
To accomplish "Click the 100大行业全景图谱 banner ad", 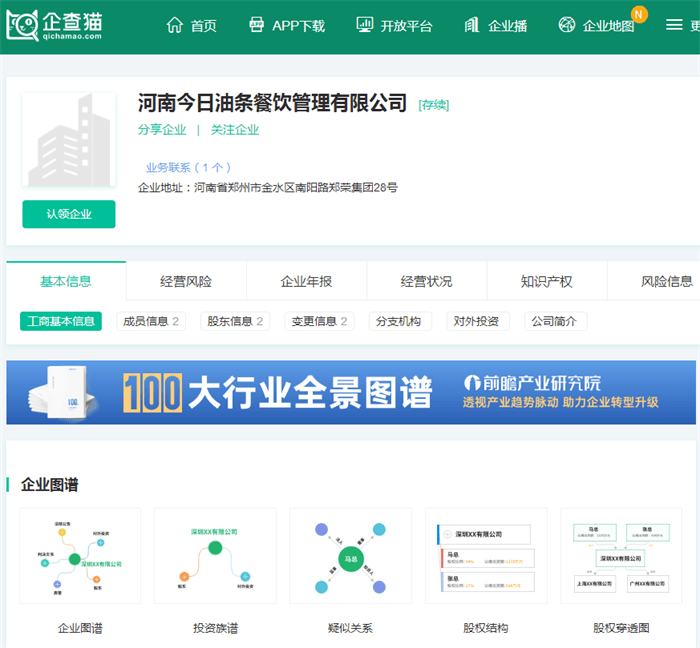I will [351, 392].
